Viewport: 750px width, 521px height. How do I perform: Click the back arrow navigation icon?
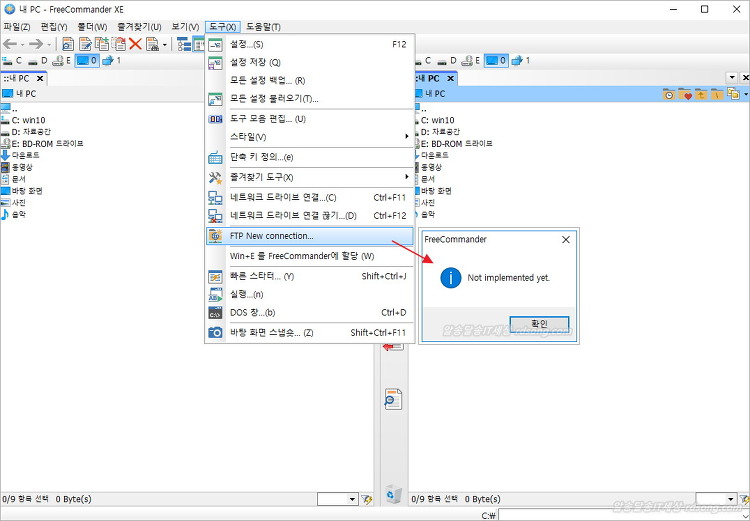10,44
